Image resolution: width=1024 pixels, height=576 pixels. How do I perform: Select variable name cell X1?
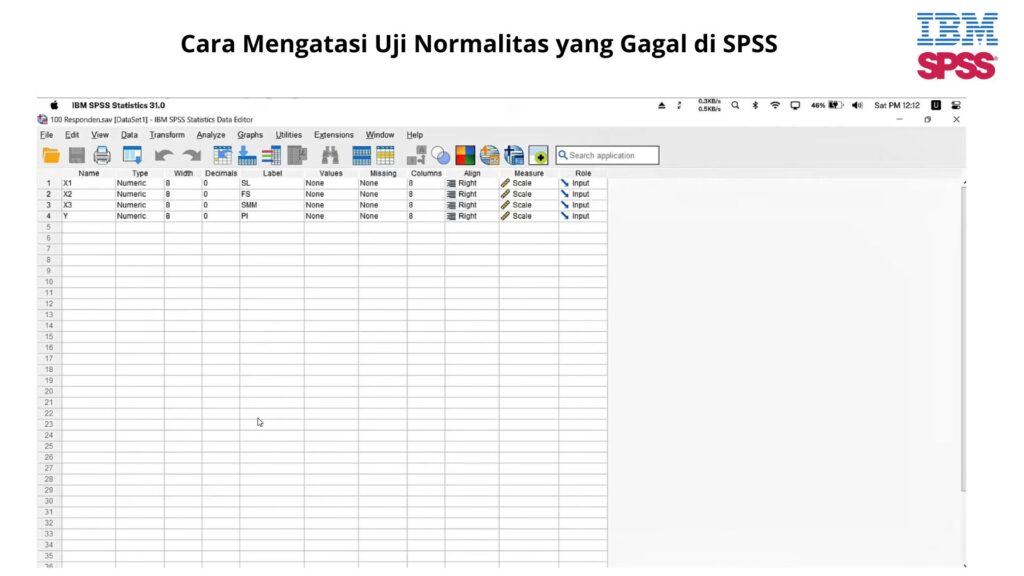[89, 184]
